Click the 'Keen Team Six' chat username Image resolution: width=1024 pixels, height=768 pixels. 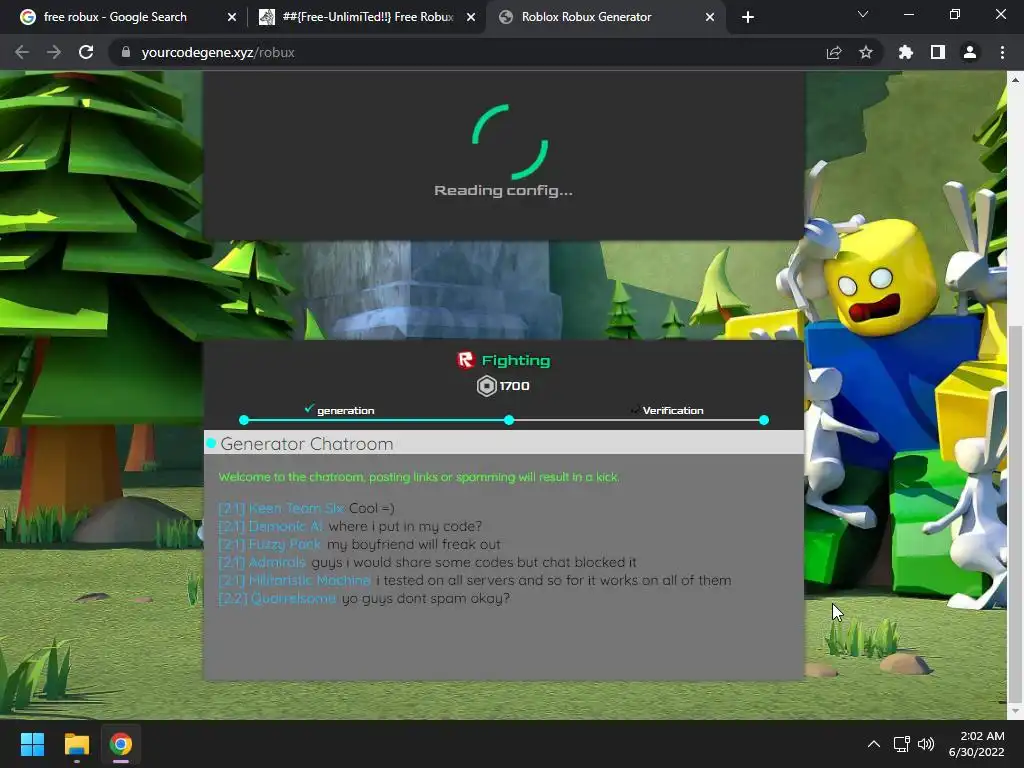point(296,508)
